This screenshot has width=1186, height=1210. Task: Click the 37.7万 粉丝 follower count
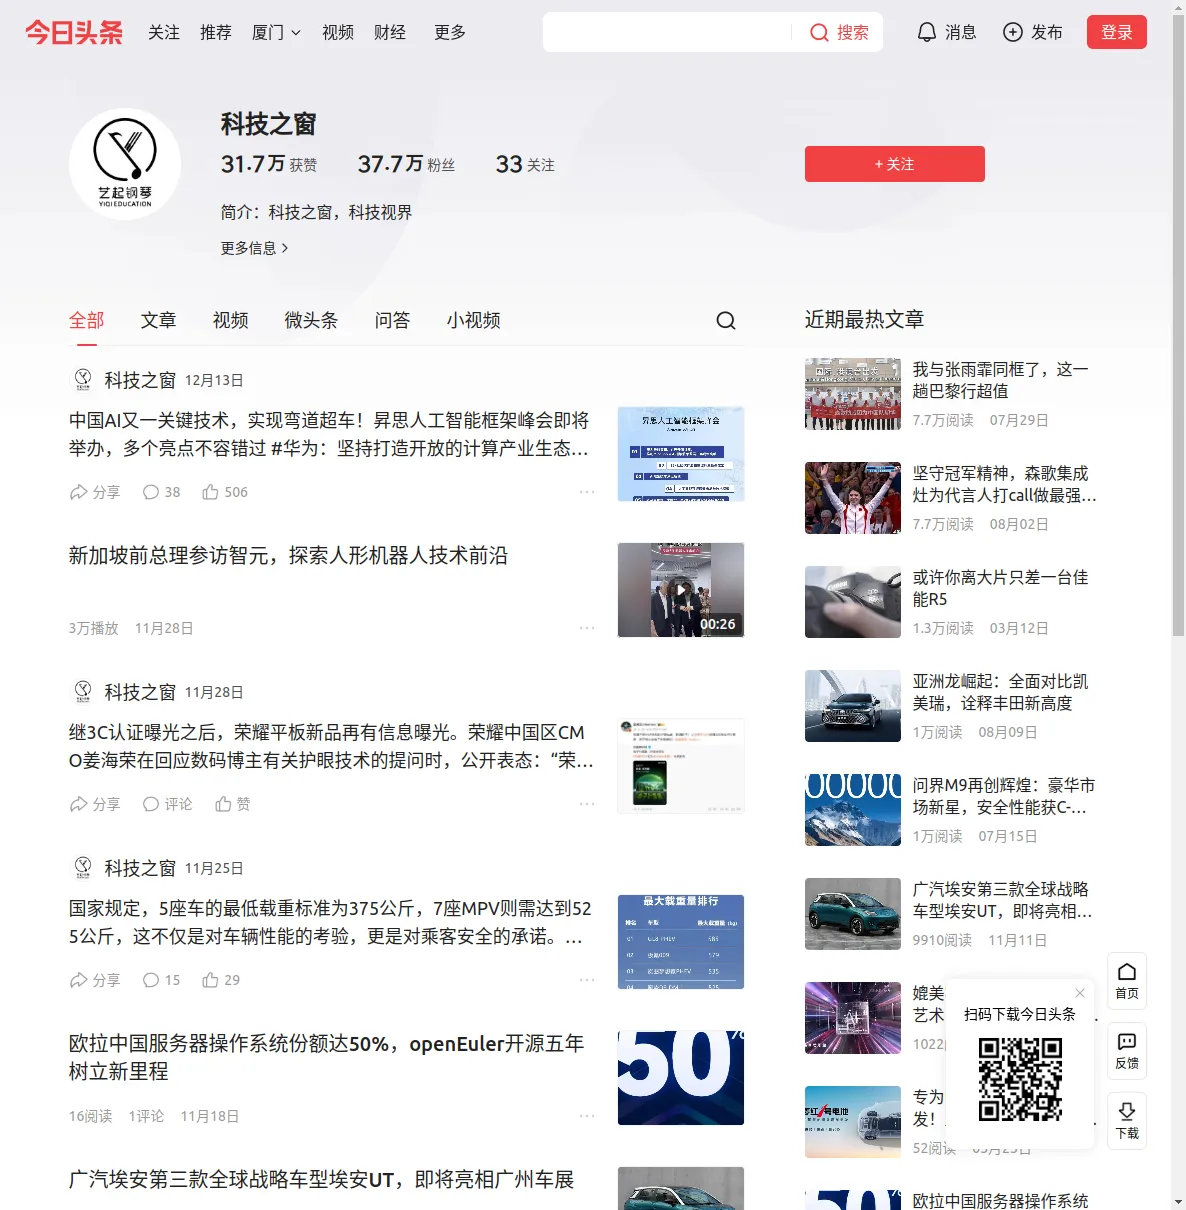pyautogui.click(x=406, y=164)
